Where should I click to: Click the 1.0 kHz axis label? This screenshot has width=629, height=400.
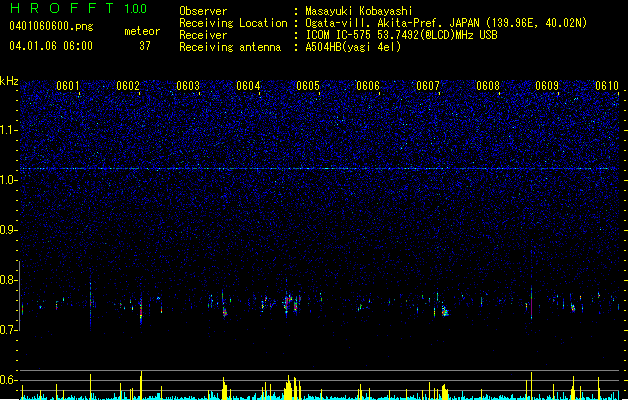tap(8, 180)
